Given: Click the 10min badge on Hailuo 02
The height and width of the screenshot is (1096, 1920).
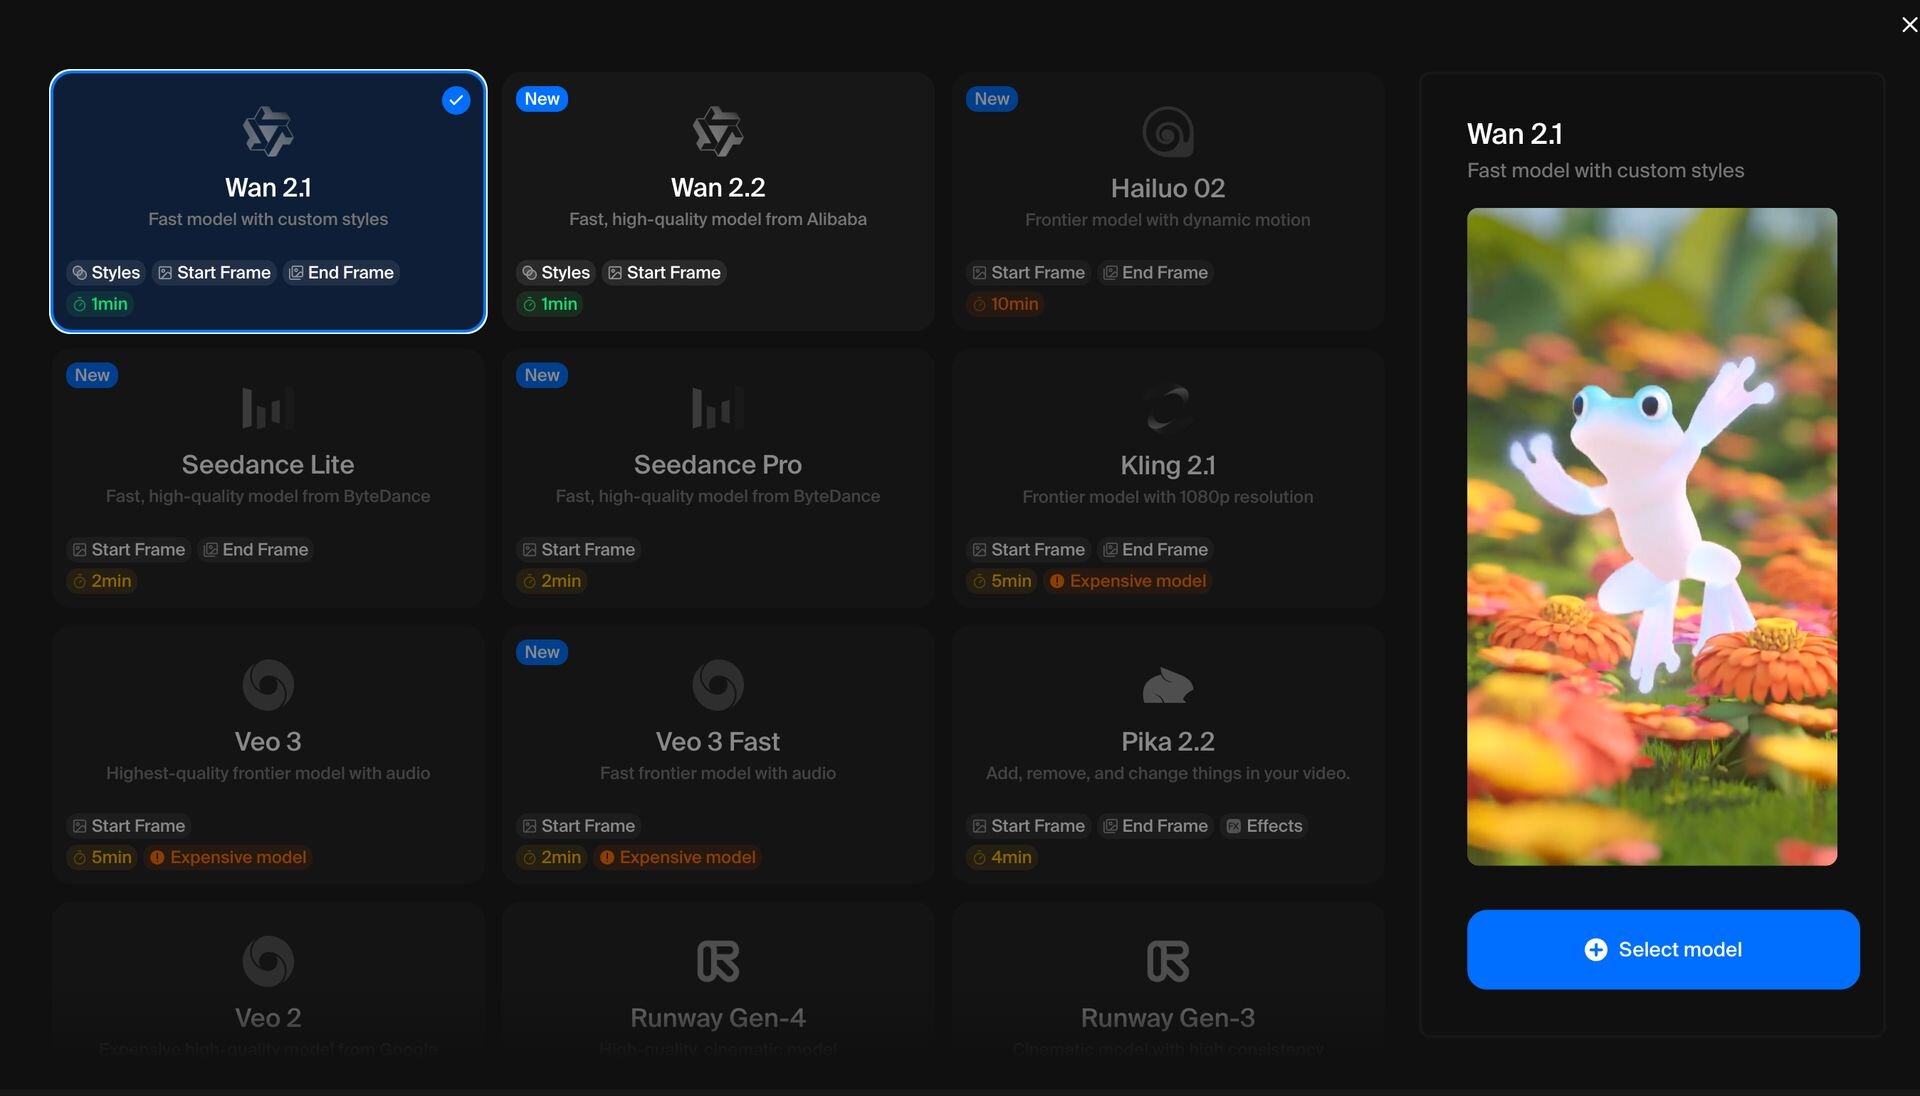Looking at the screenshot, I should [x=1005, y=304].
